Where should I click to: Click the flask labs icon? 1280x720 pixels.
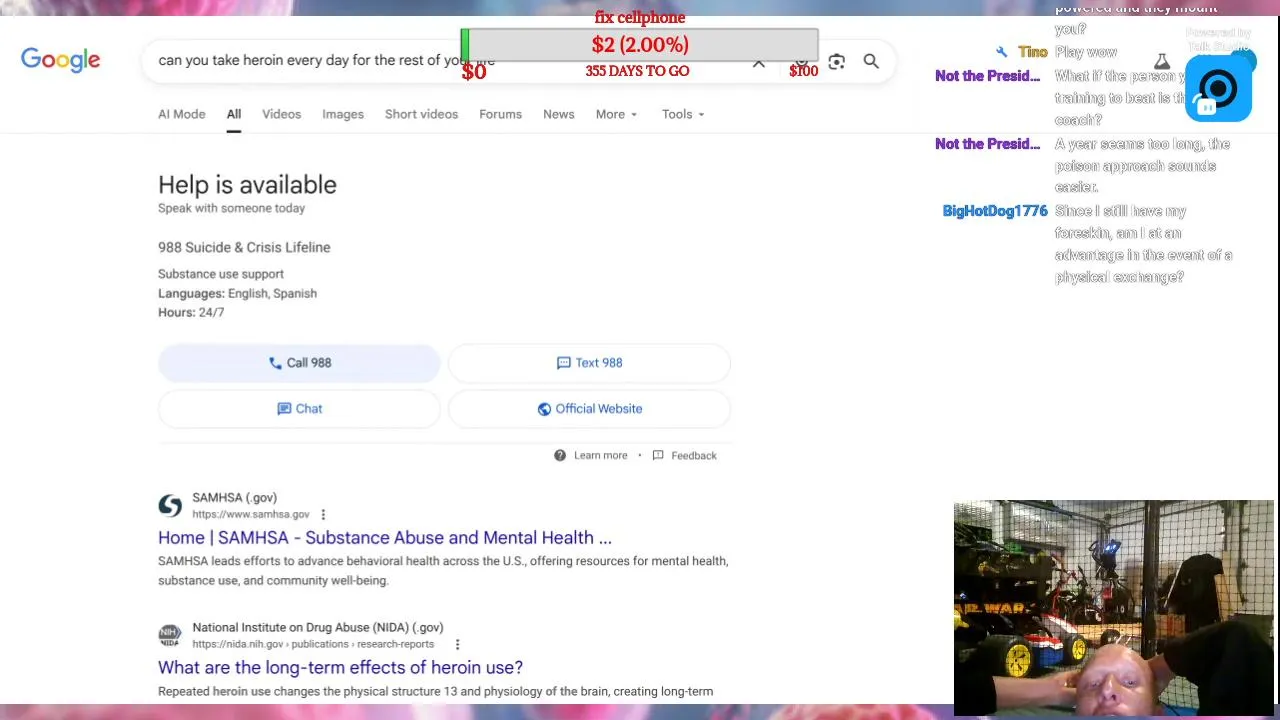pos(1162,62)
